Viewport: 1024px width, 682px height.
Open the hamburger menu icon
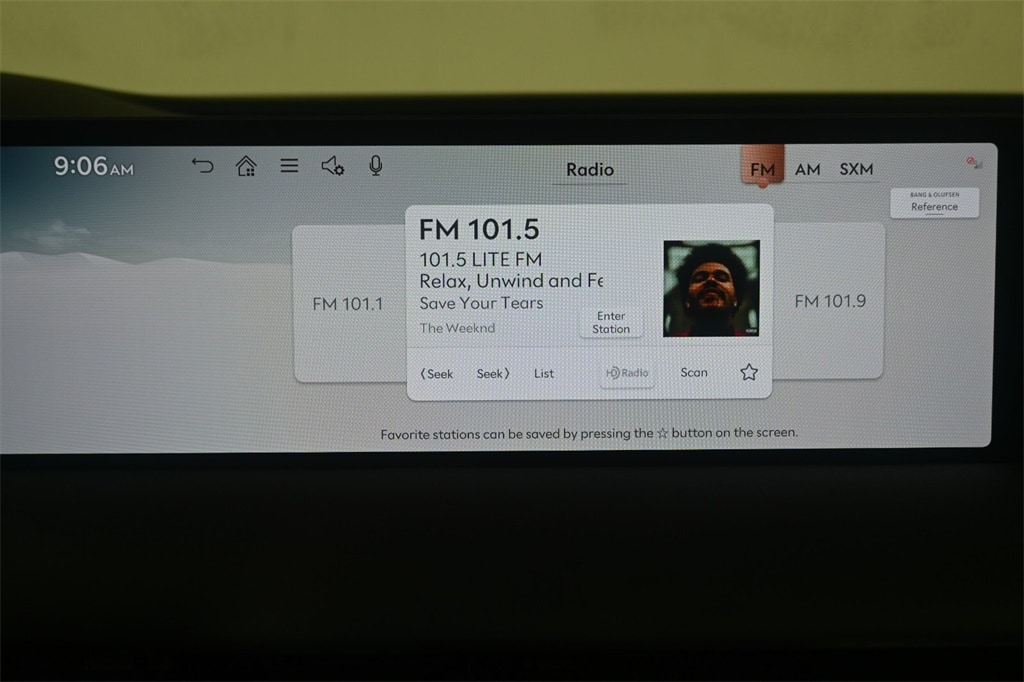(x=289, y=166)
